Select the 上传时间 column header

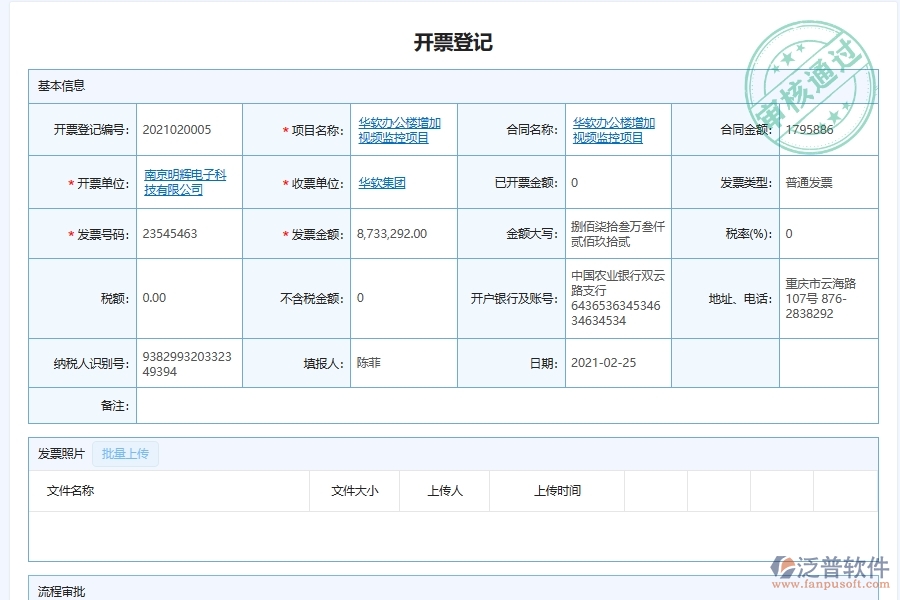tap(557, 491)
